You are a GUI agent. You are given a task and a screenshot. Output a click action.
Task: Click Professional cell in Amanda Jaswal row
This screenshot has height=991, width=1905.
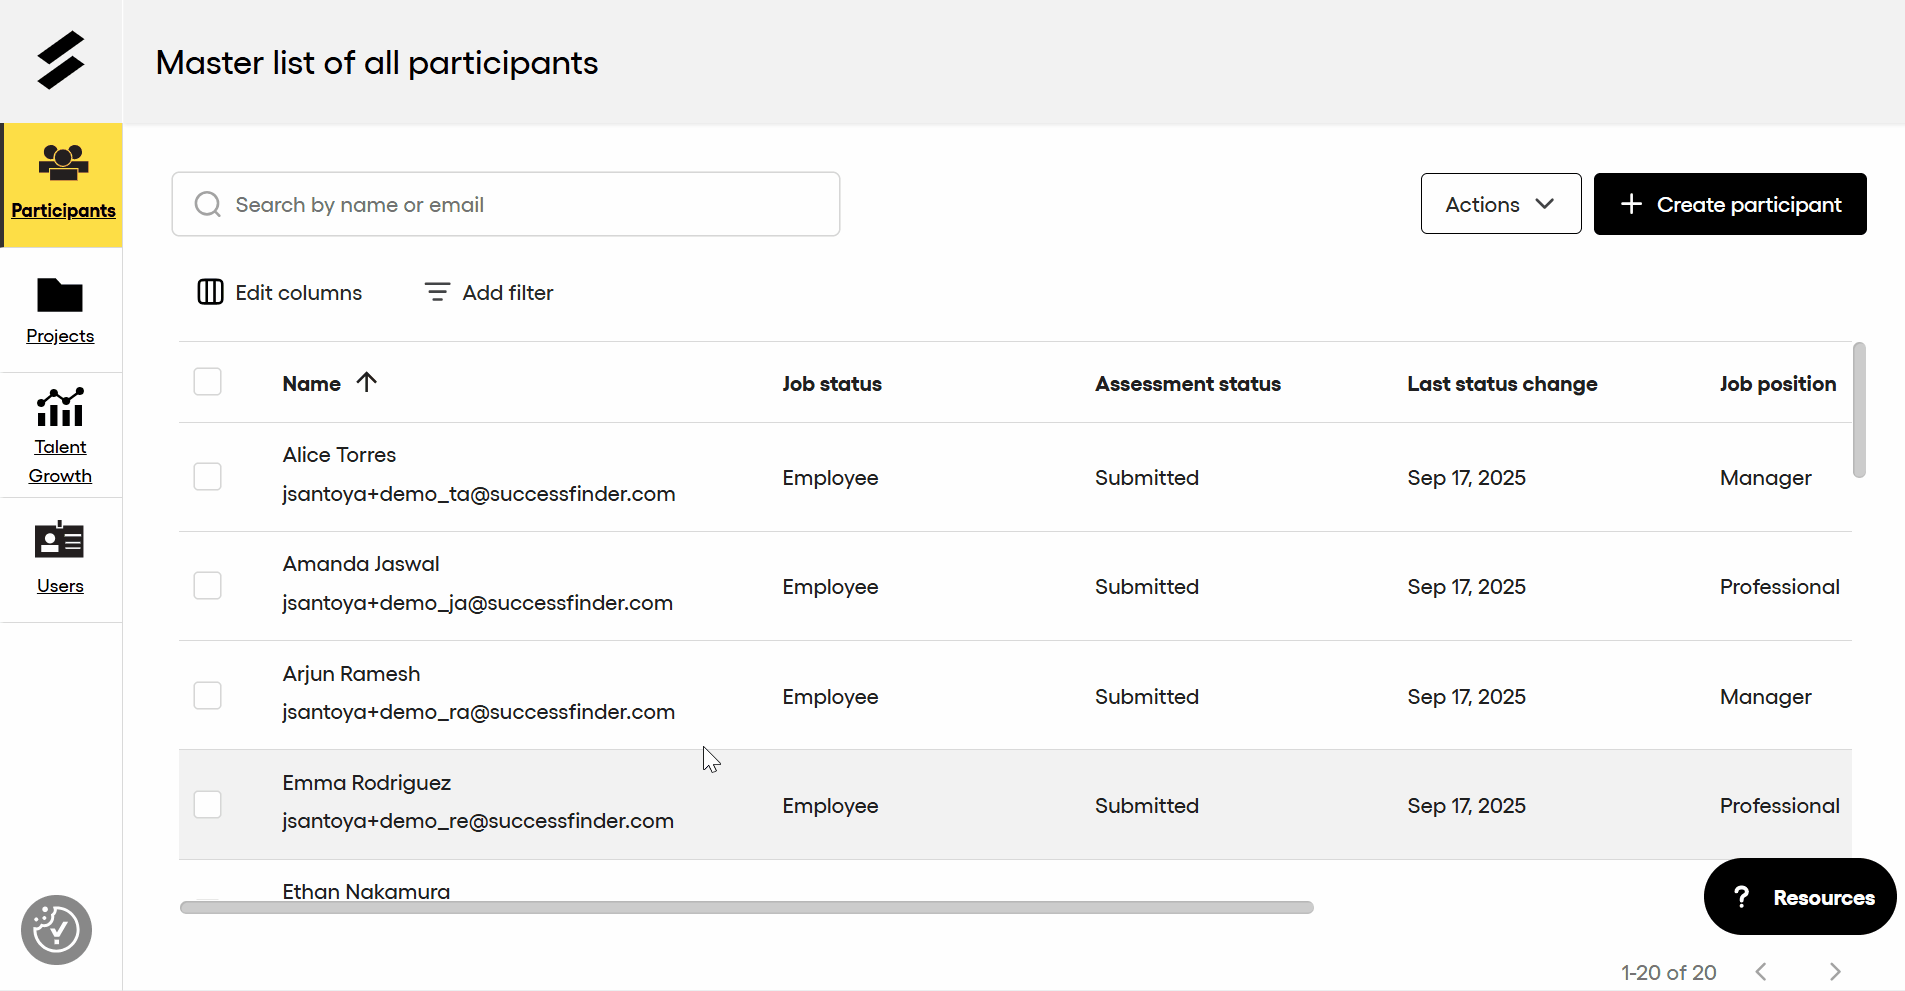click(x=1780, y=587)
